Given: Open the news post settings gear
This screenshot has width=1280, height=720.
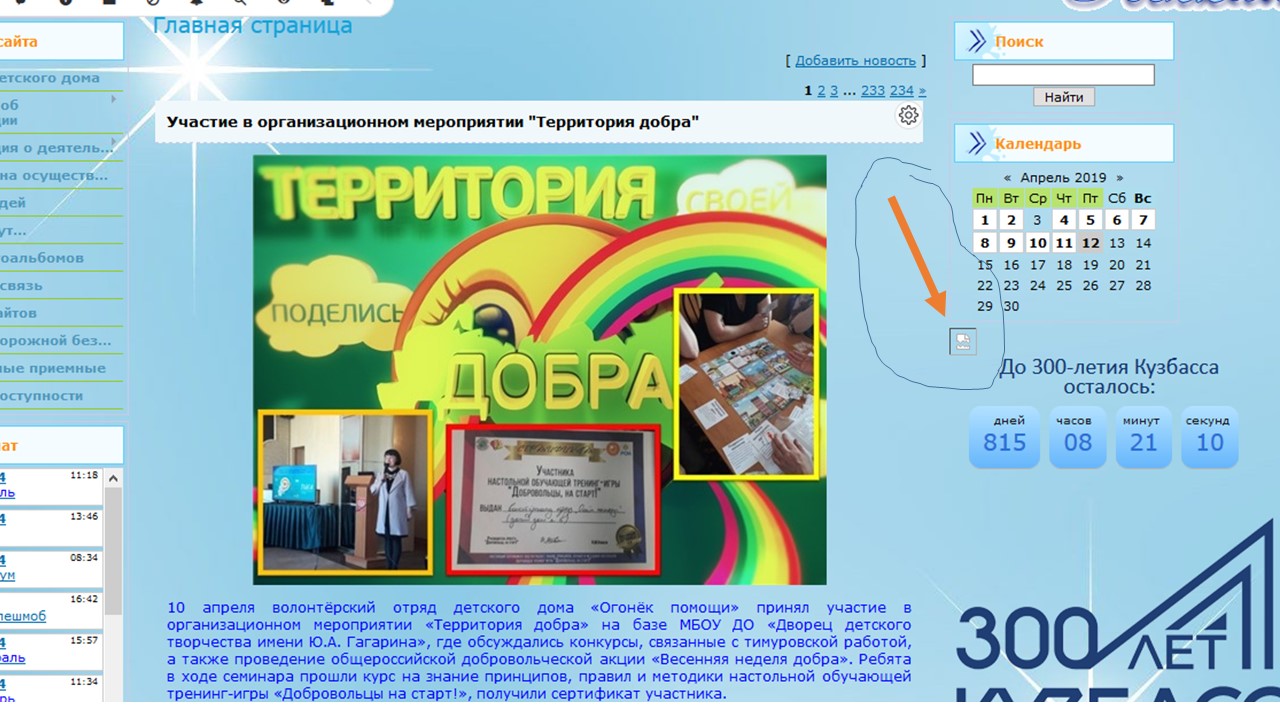Looking at the screenshot, I should coord(908,115).
